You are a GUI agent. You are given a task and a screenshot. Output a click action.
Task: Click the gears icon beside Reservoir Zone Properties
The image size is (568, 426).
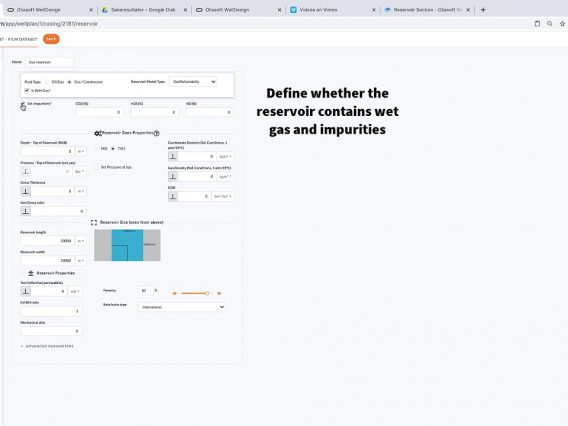click(98, 133)
